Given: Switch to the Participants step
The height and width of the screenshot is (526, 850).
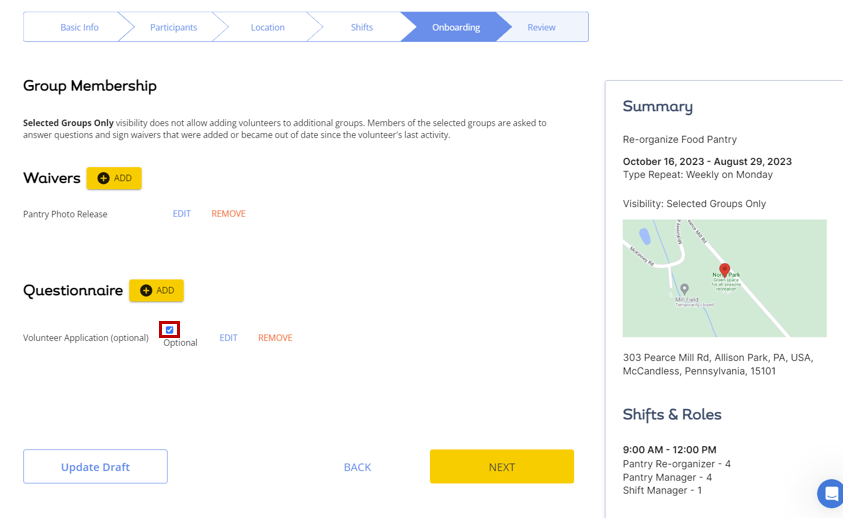Looking at the screenshot, I should (173, 27).
